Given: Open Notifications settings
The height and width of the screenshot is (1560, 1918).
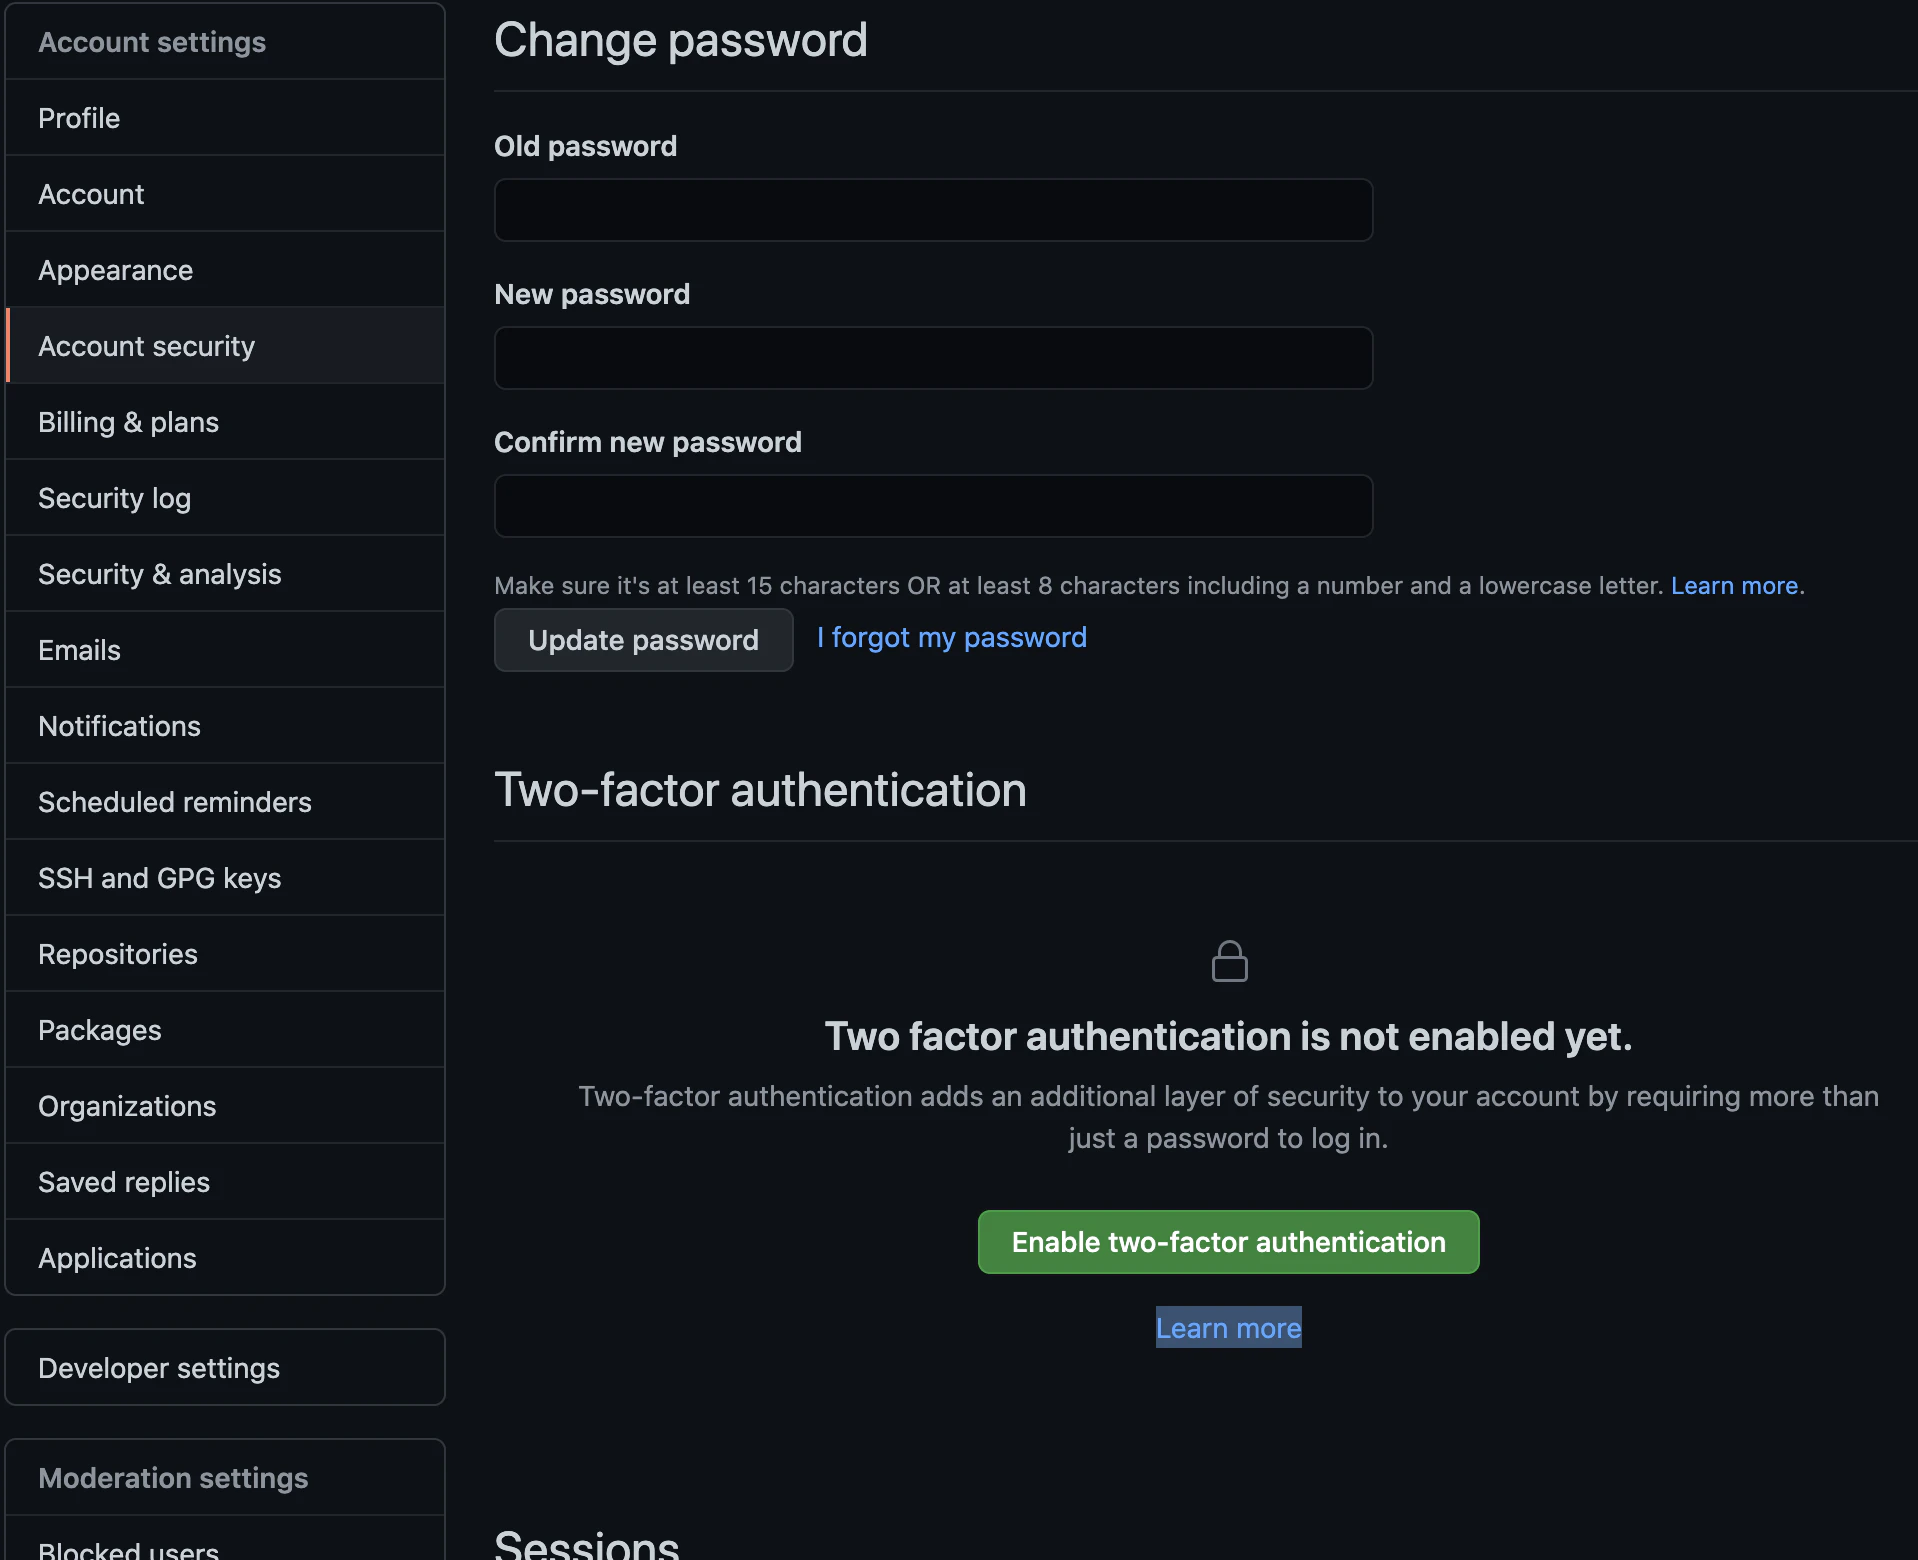Looking at the screenshot, I should (x=225, y=726).
